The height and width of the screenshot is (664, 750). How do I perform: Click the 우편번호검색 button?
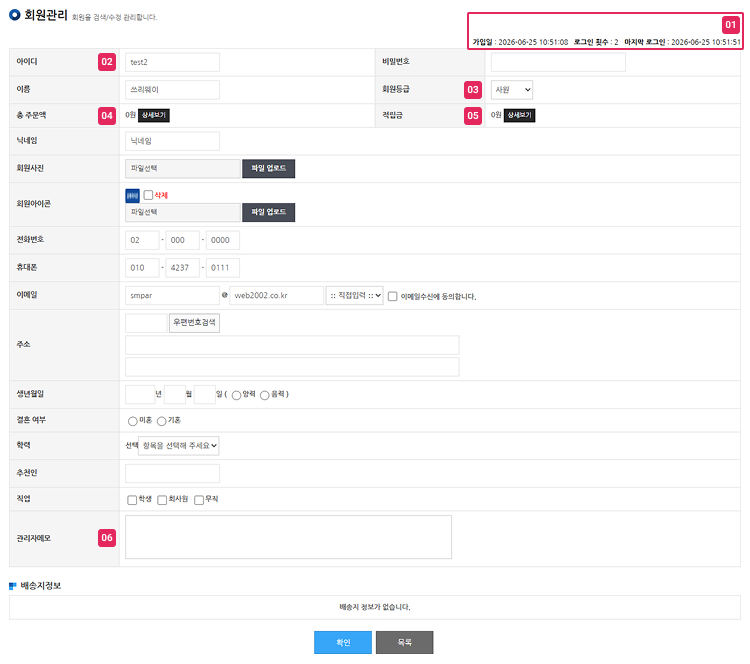(194, 323)
